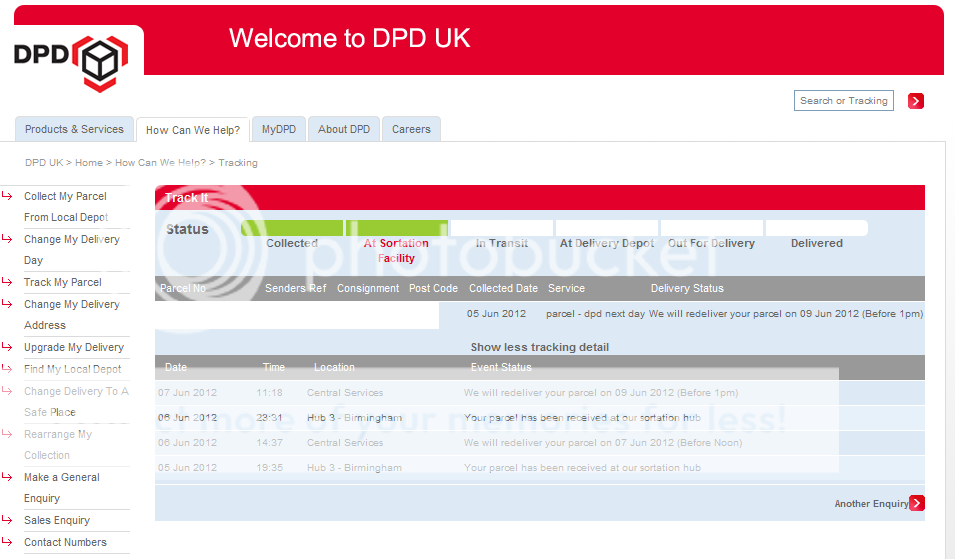
Task: Open Make a General Enquiry link
Action: point(62,487)
